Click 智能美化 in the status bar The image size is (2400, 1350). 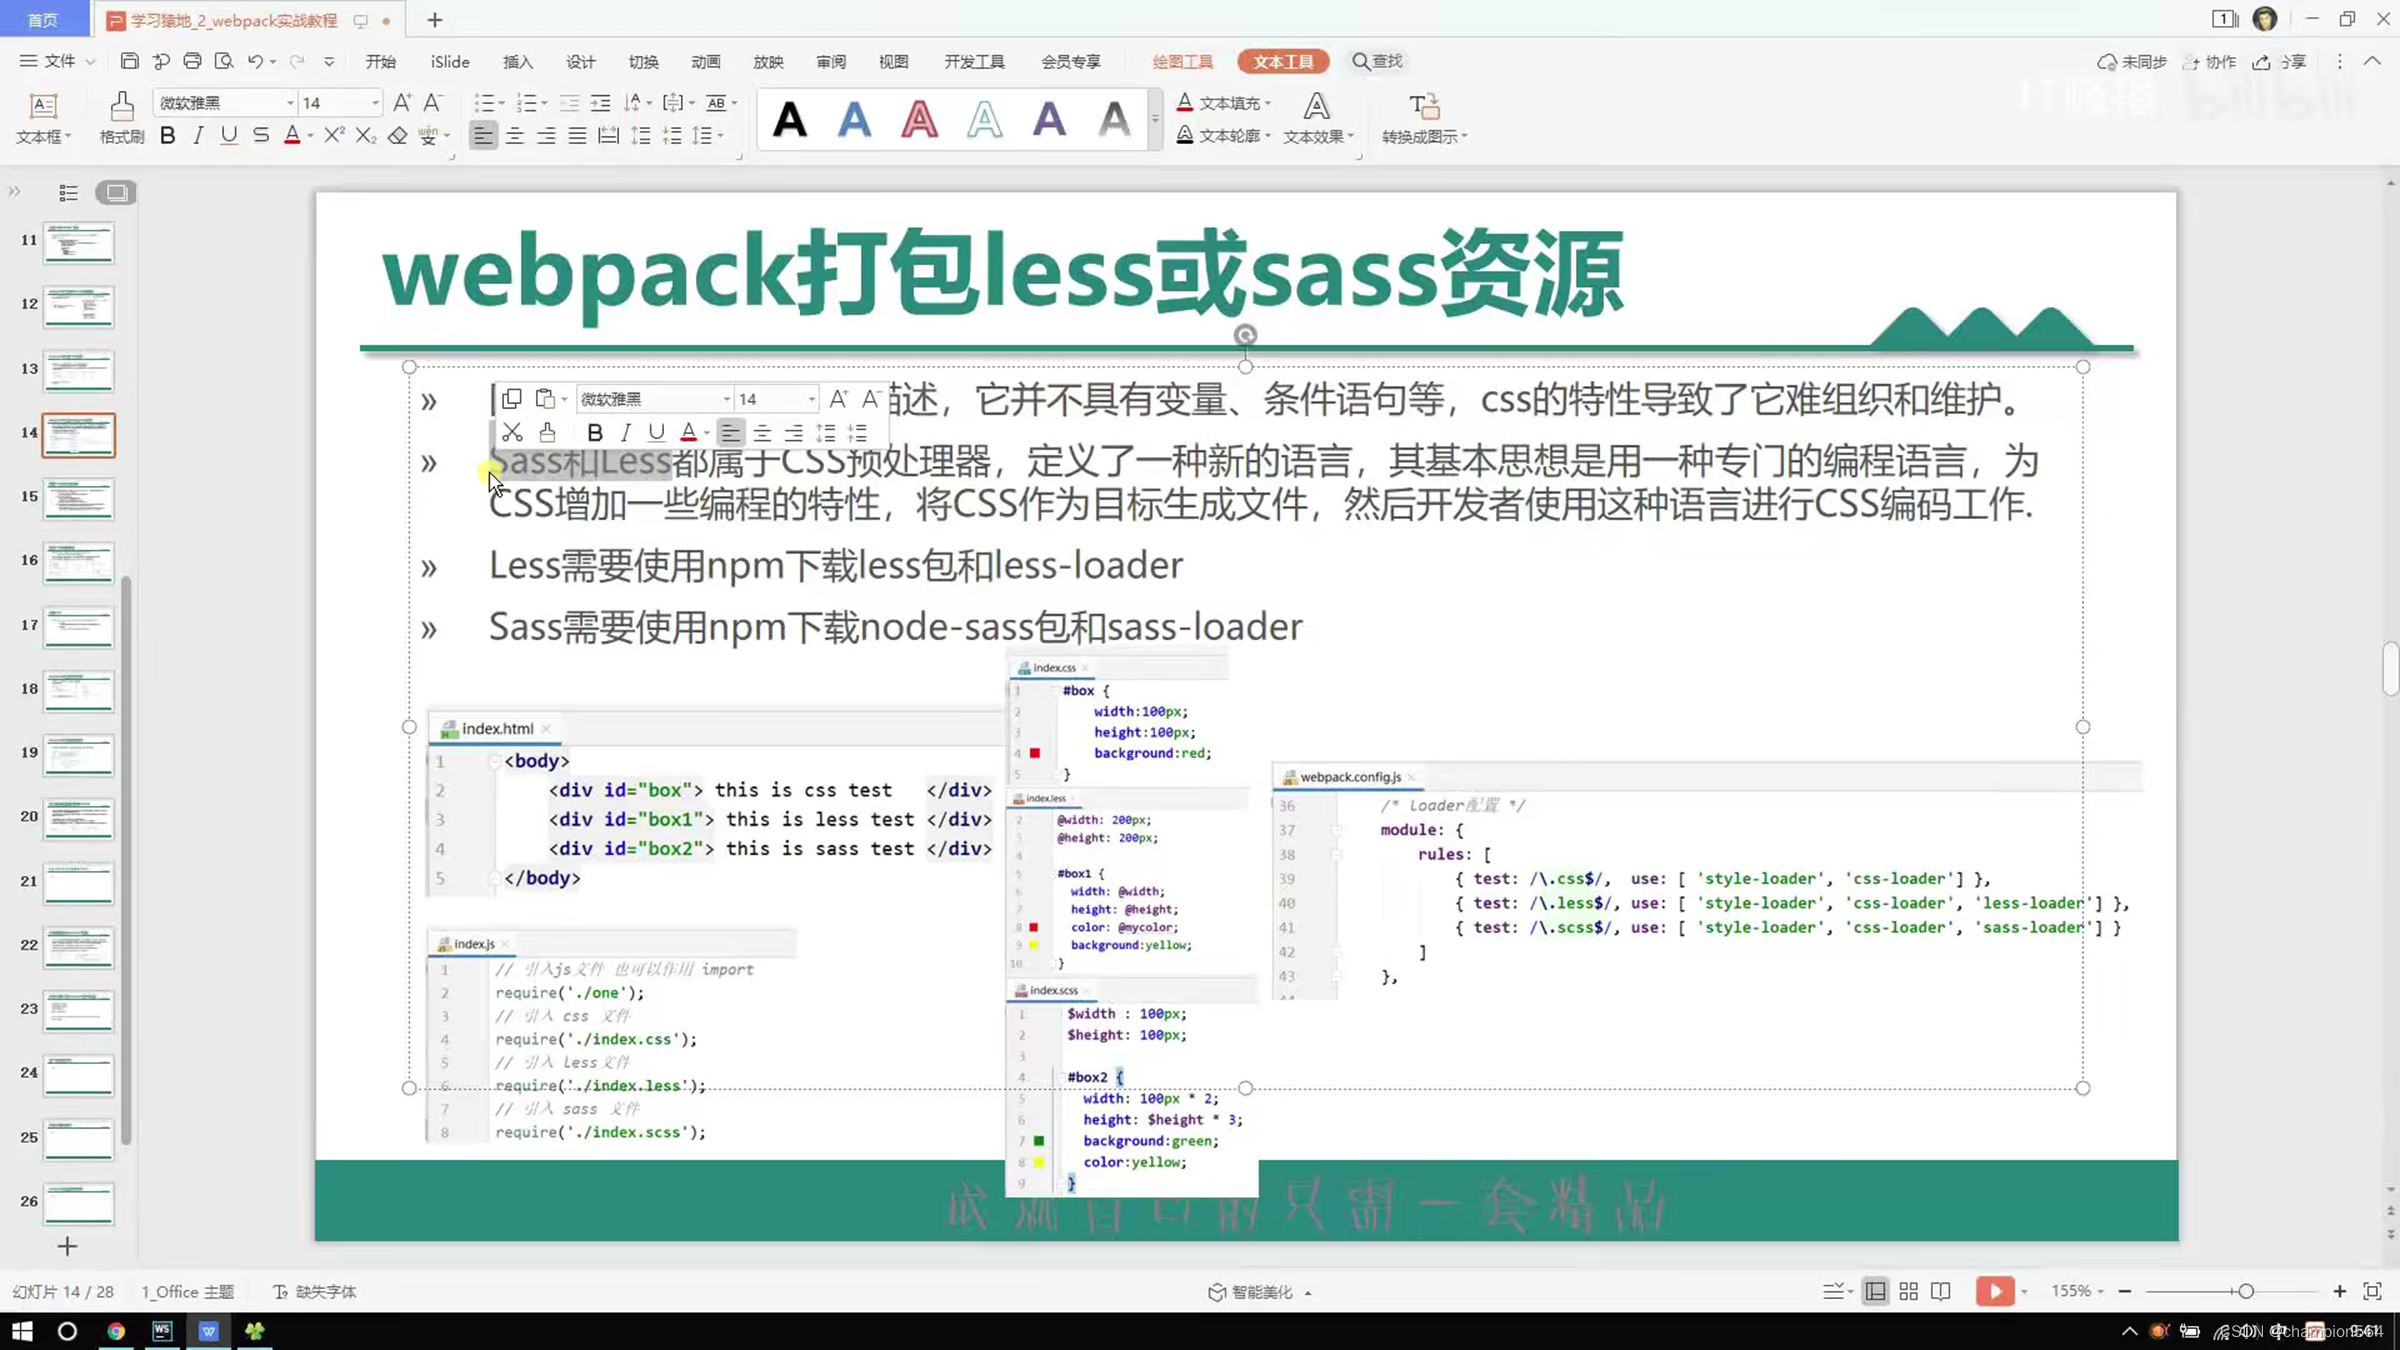click(1259, 1291)
